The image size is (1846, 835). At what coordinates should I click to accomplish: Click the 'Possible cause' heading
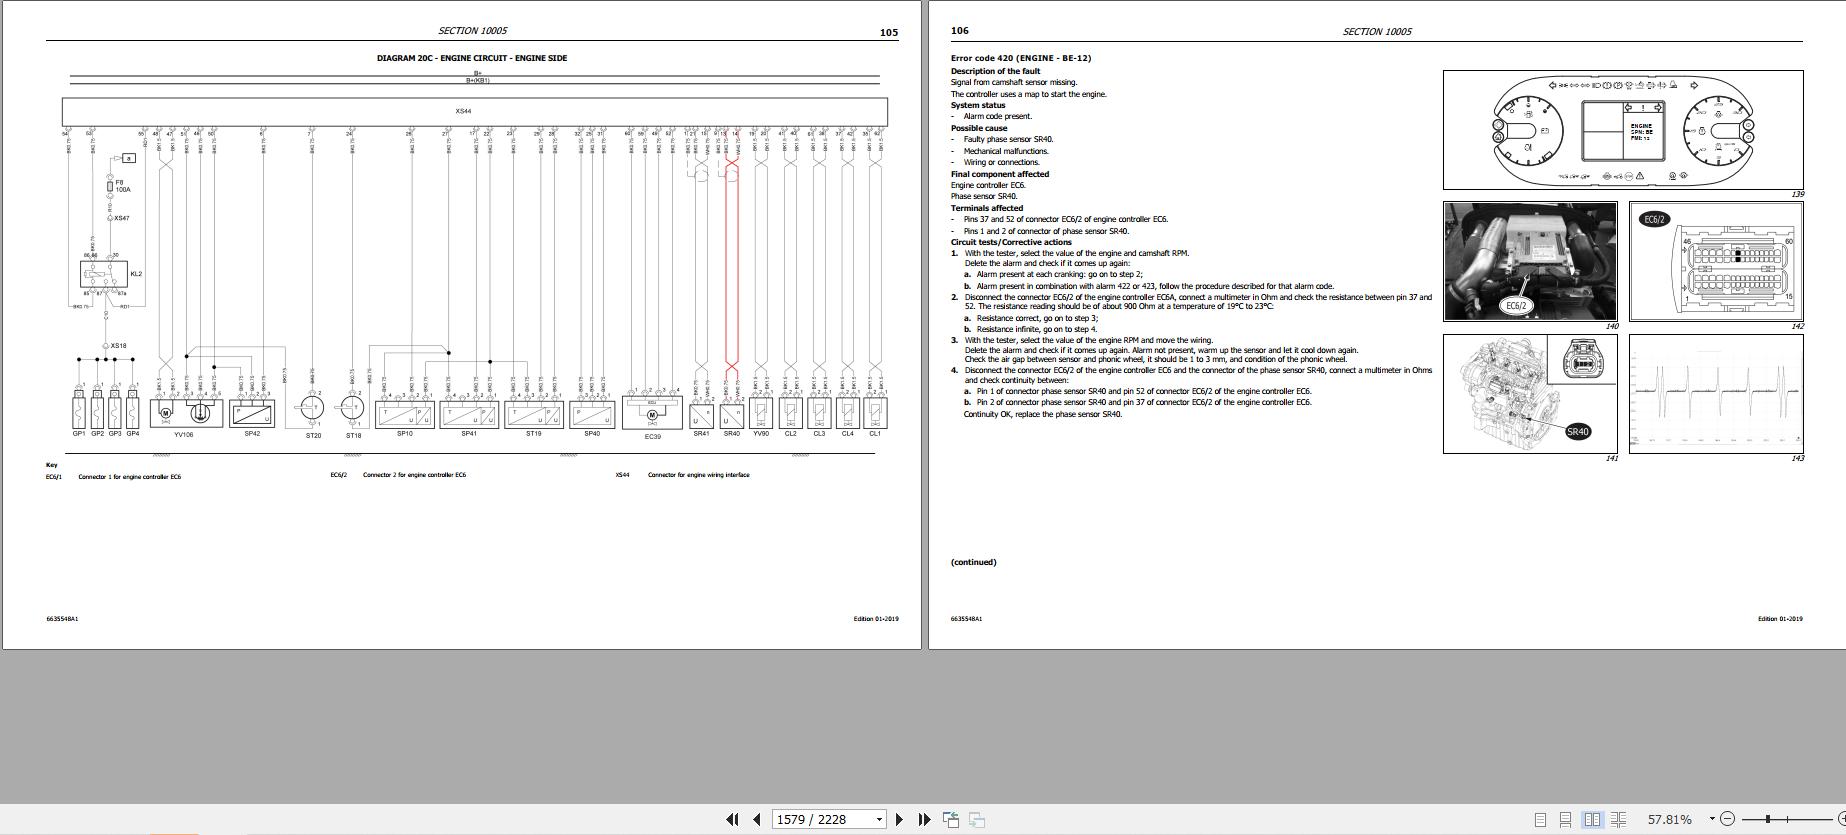click(979, 128)
